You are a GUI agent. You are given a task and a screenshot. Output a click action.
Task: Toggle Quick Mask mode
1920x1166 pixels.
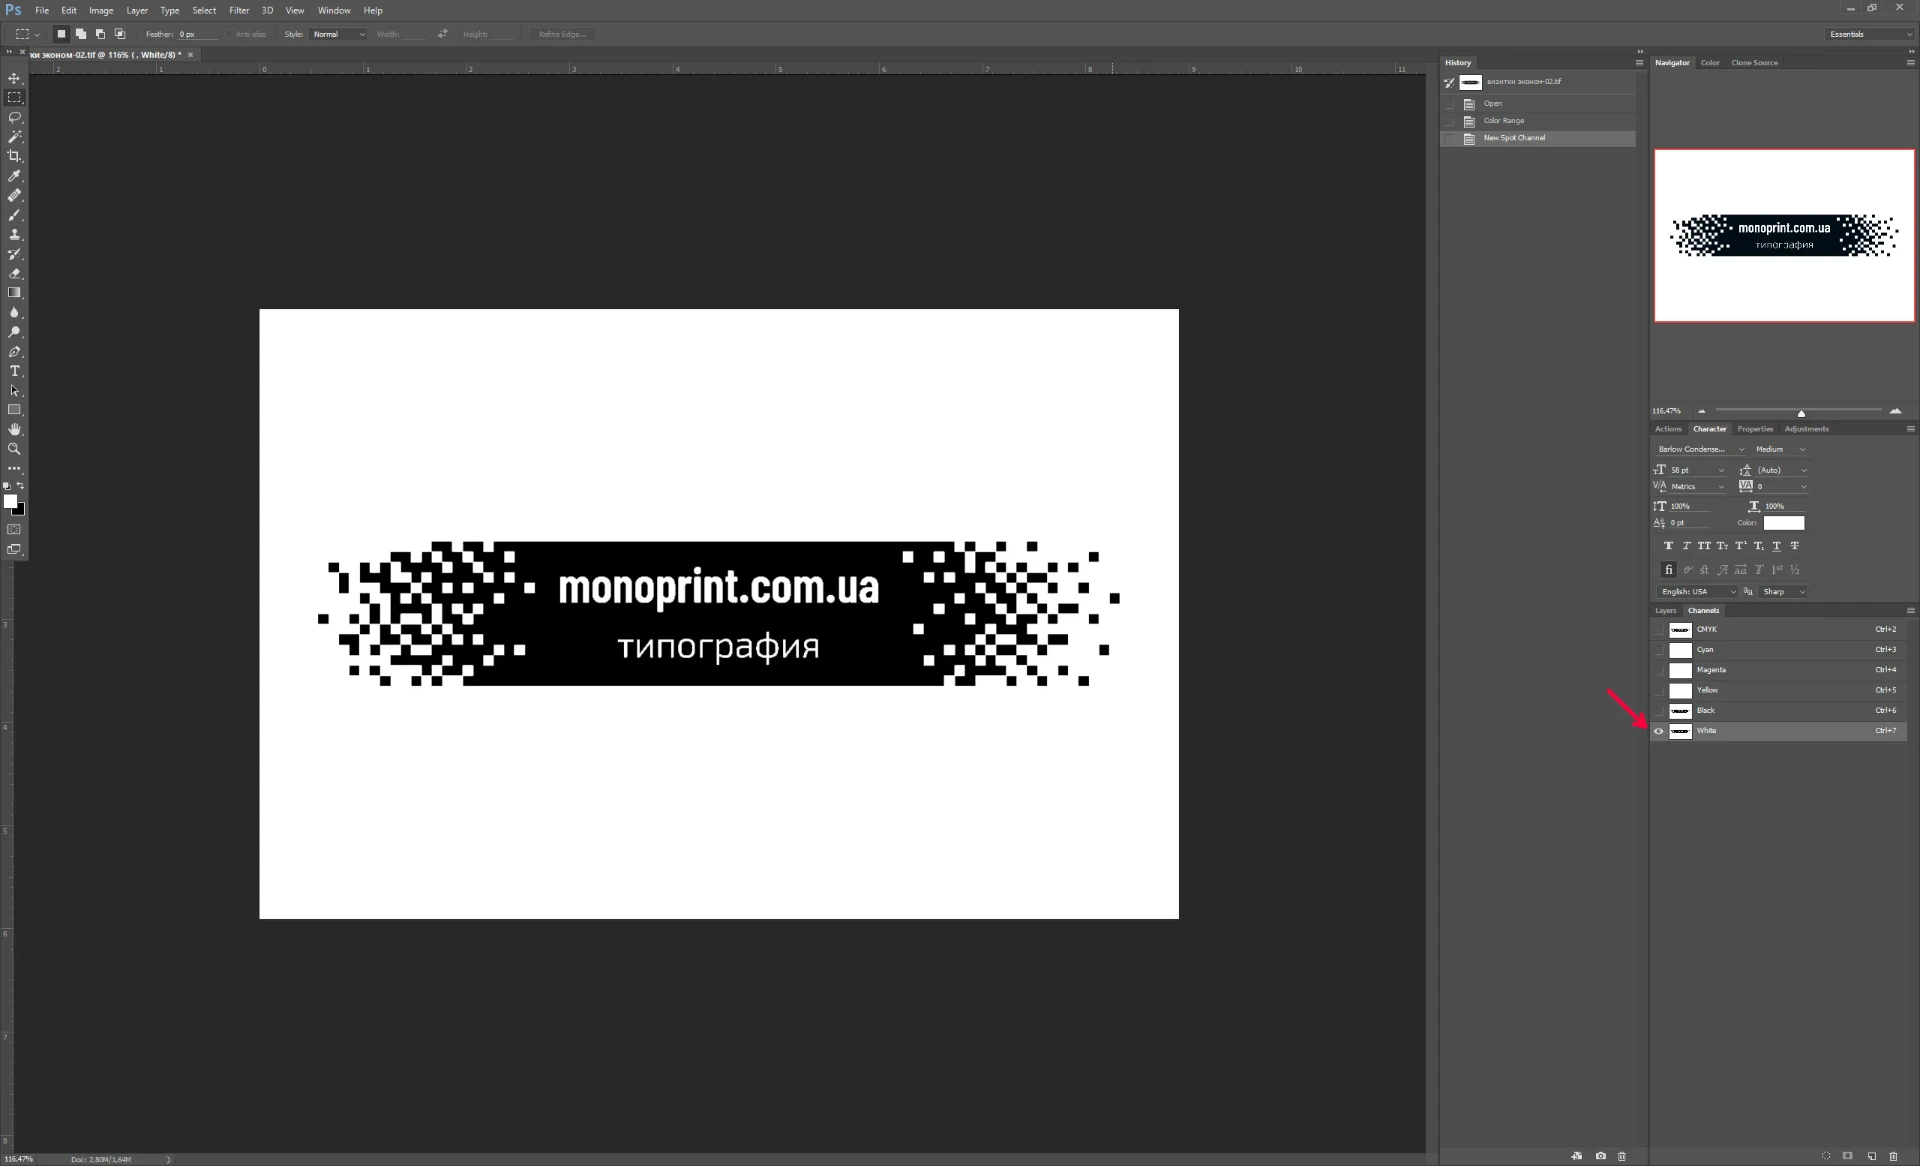point(14,530)
